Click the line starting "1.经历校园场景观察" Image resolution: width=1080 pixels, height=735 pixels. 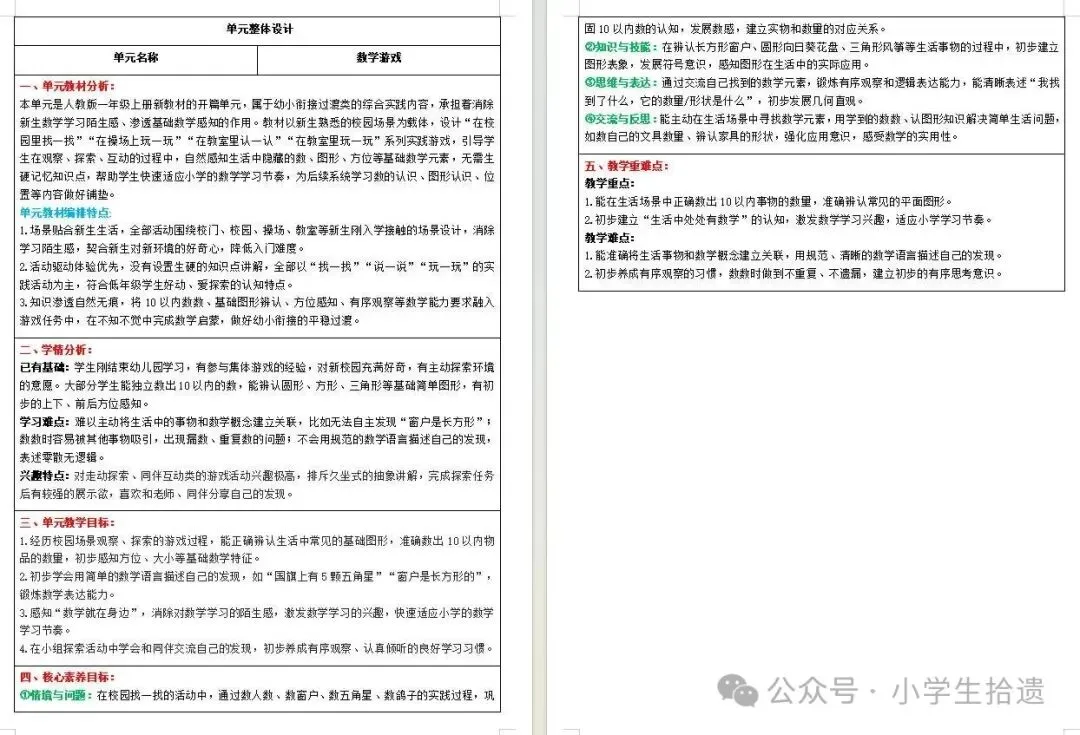point(257,541)
